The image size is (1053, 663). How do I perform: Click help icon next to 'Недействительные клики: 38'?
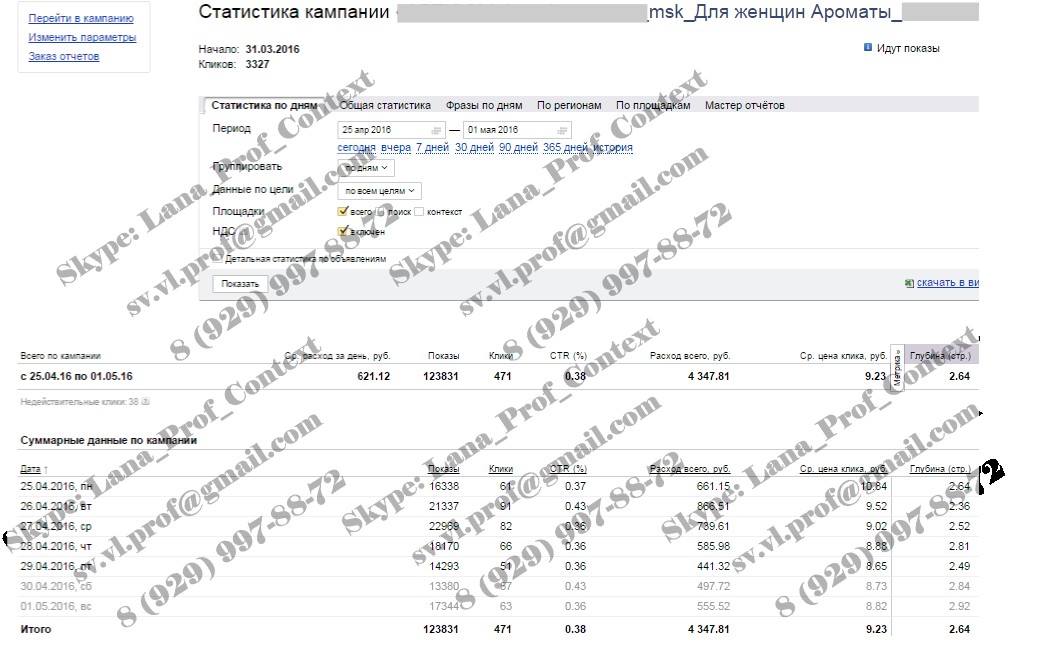(146, 402)
